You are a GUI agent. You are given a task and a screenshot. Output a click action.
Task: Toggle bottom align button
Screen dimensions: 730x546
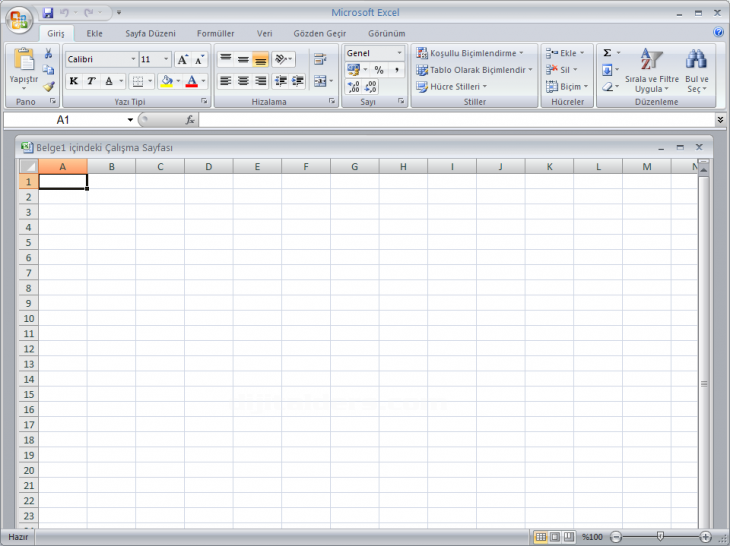[261, 59]
